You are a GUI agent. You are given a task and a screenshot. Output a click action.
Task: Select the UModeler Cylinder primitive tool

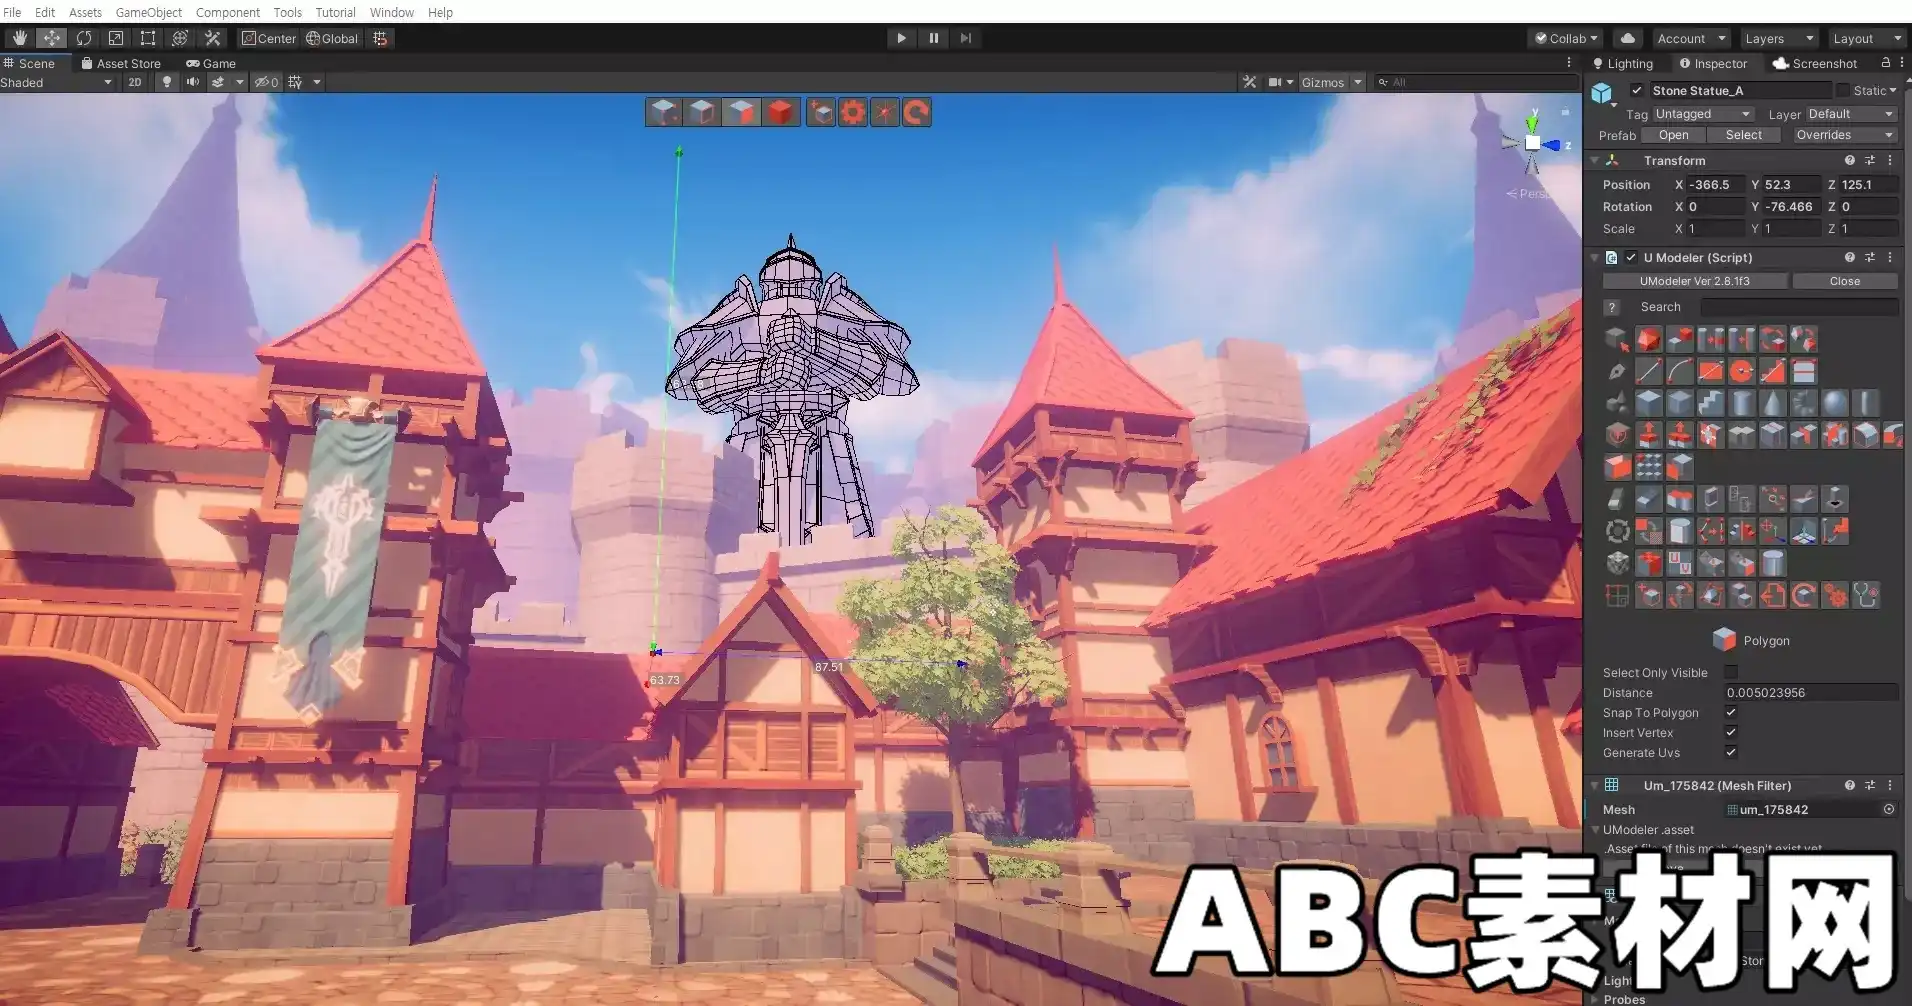point(1742,403)
